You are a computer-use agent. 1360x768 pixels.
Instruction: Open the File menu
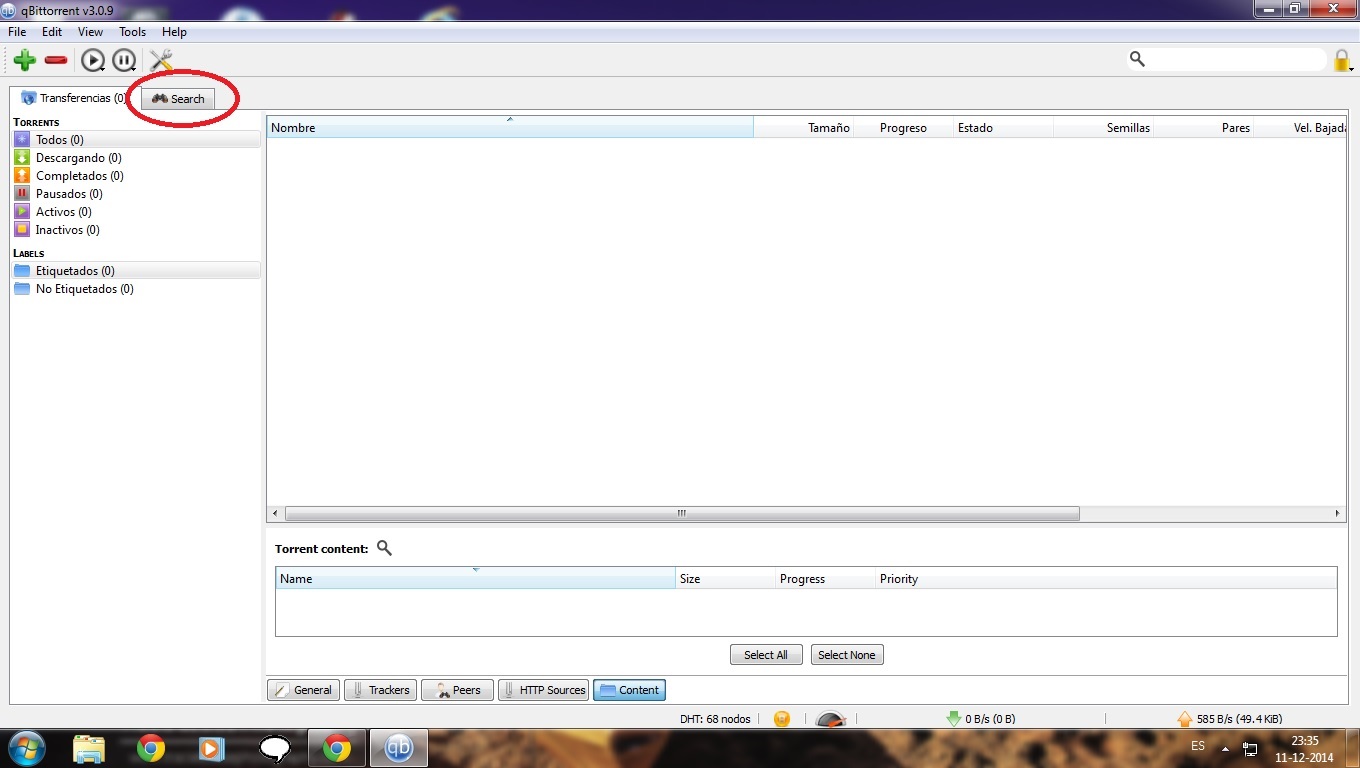17,32
